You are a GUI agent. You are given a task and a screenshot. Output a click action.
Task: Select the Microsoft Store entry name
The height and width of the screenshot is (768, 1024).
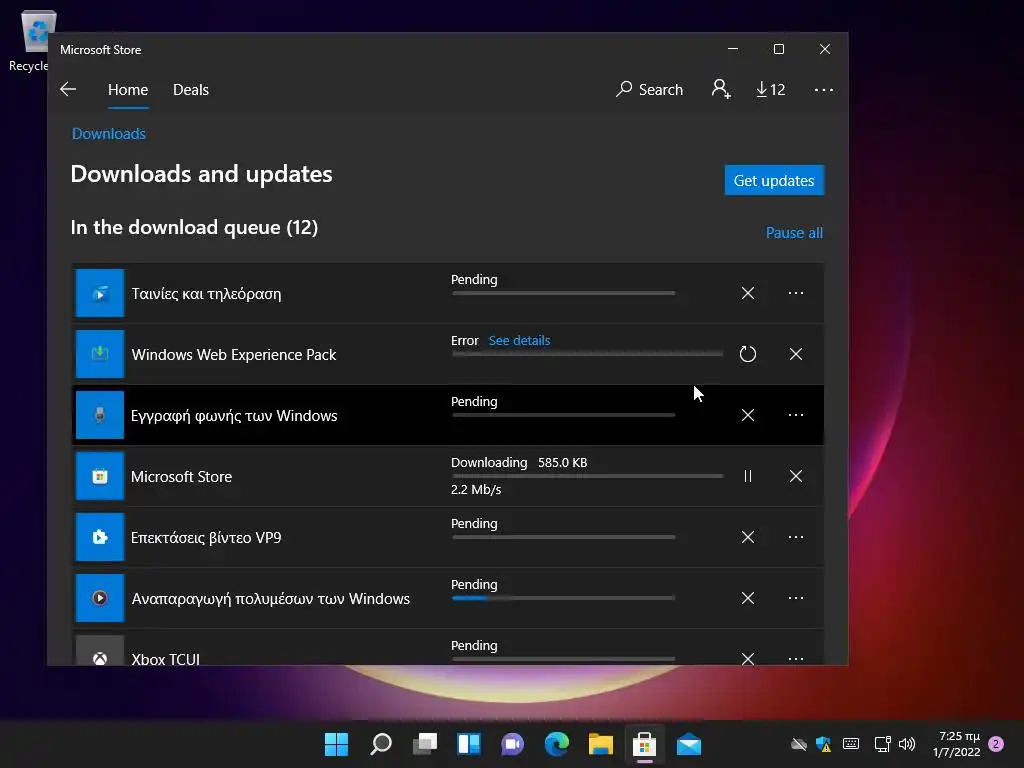(182, 477)
